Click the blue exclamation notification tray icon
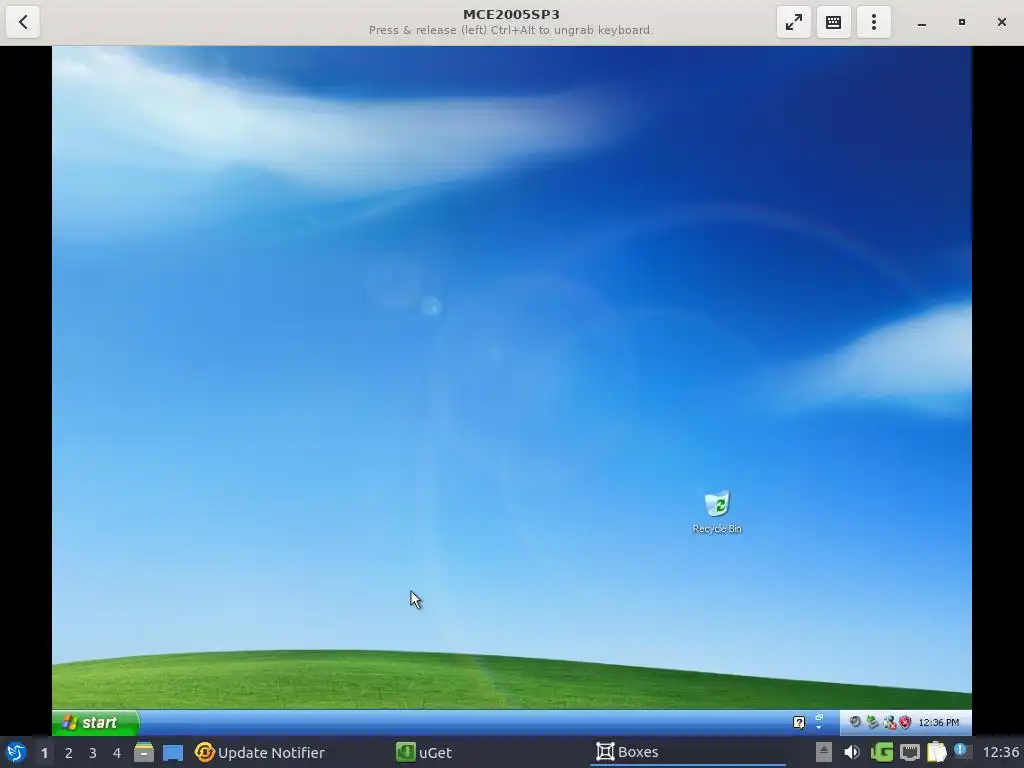This screenshot has width=1024, height=768. (963, 751)
